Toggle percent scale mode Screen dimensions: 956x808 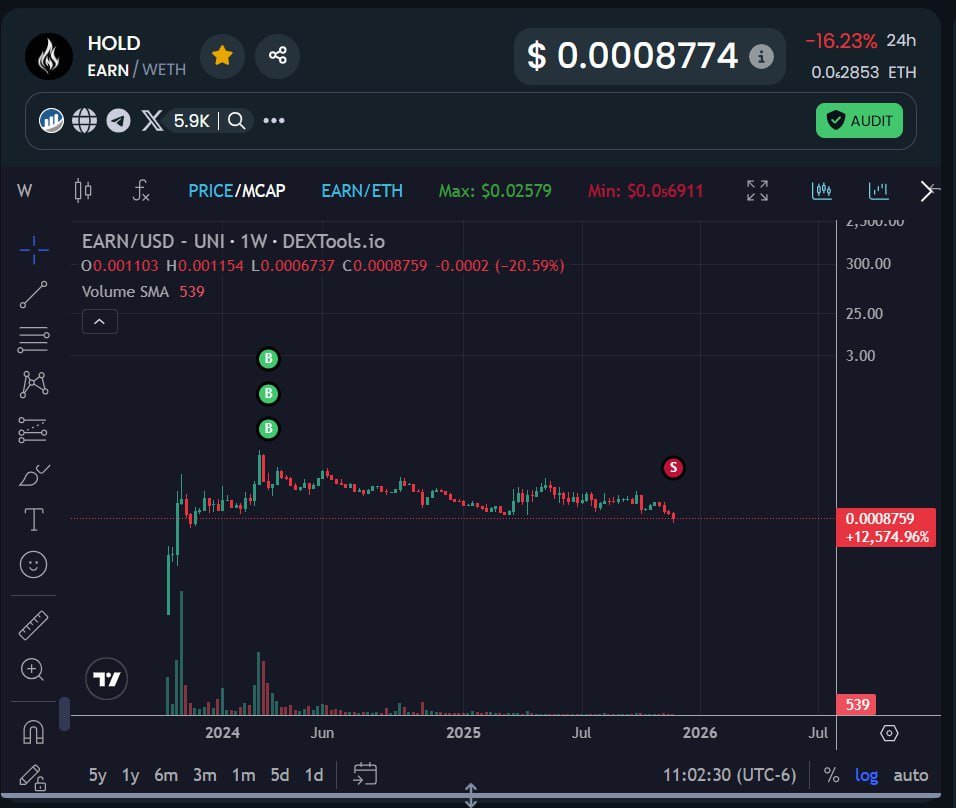831,775
